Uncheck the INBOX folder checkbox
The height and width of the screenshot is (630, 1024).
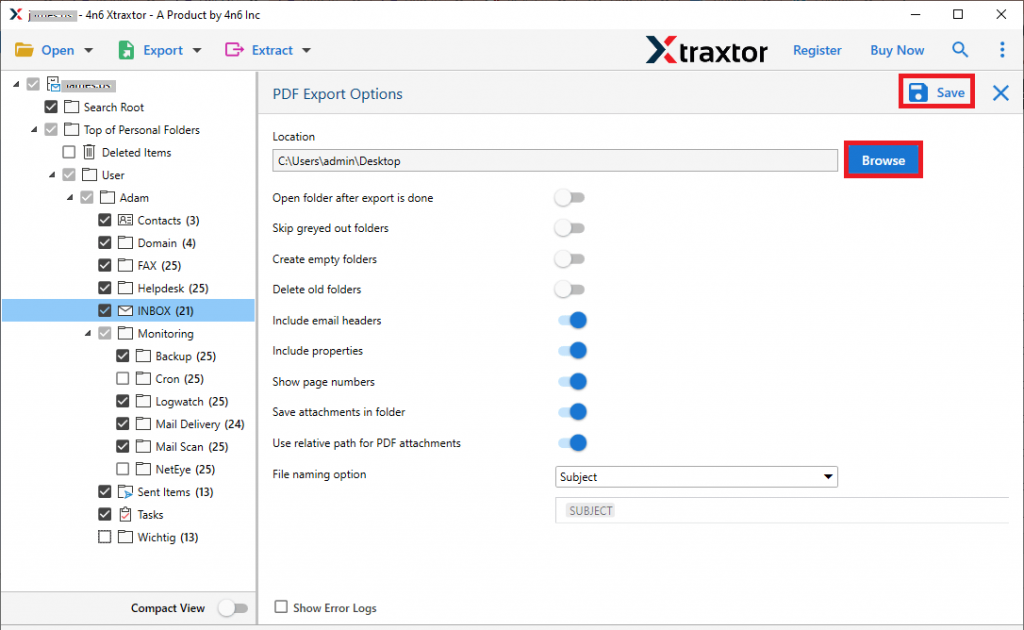(104, 310)
